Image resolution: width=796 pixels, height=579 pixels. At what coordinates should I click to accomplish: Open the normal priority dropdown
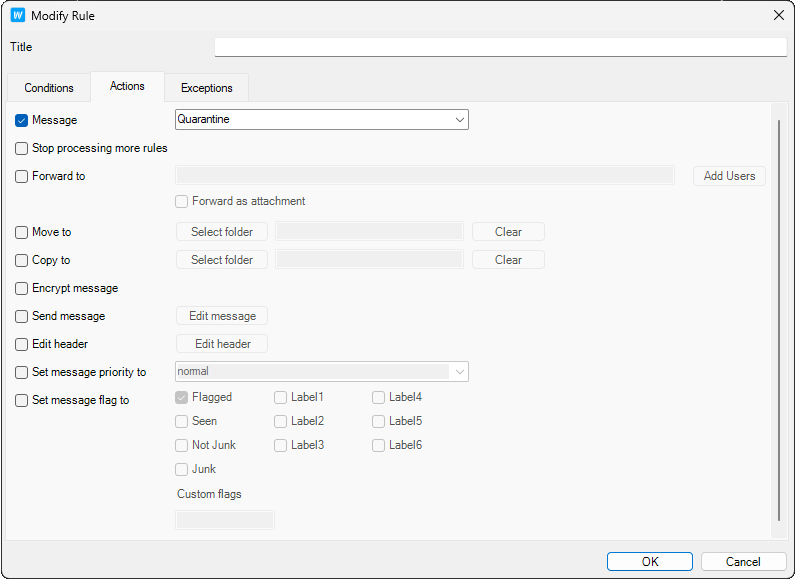pos(322,371)
